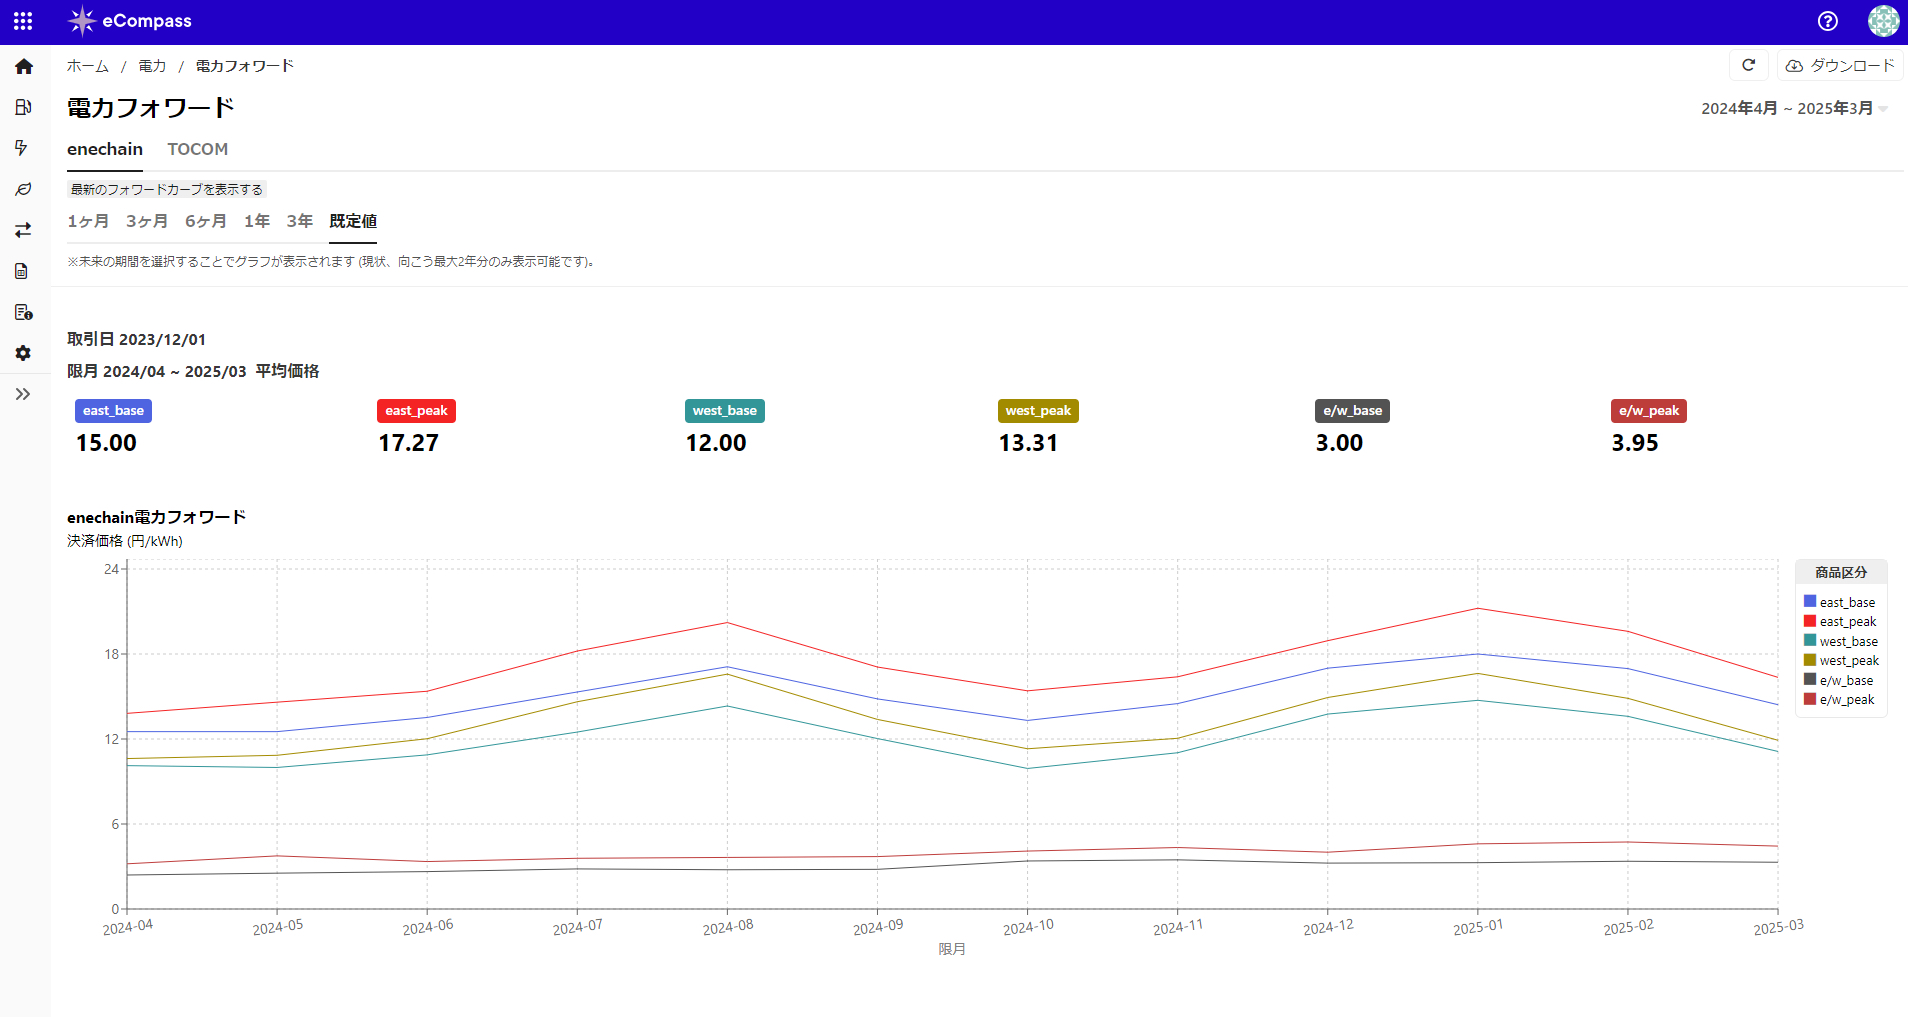Select the 既定値 period option
This screenshot has height=1017, width=1908.
click(x=352, y=221)
